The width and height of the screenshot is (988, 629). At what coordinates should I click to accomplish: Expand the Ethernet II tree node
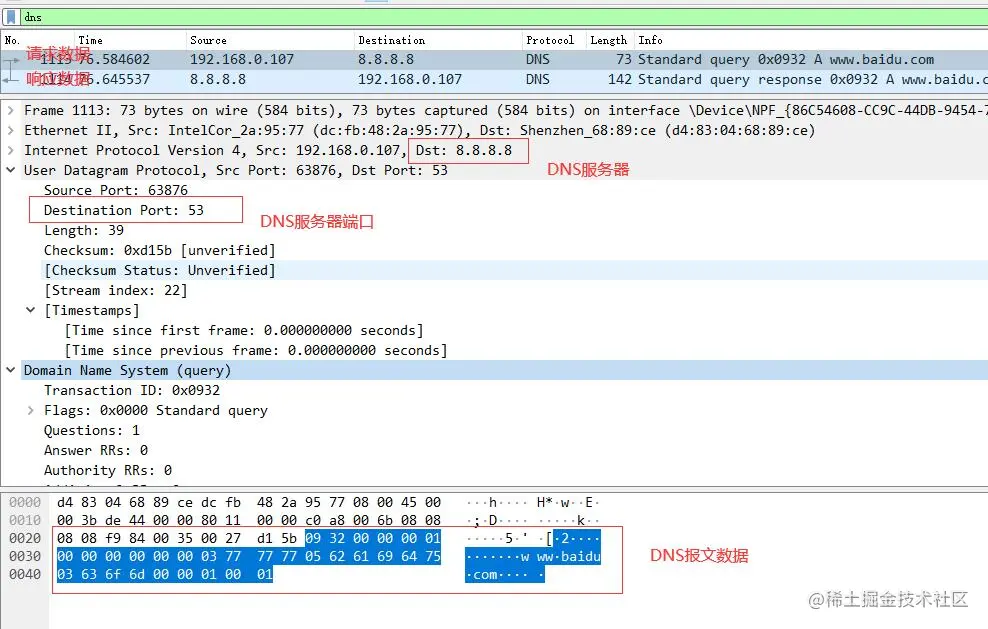click(x=11, y=130)
